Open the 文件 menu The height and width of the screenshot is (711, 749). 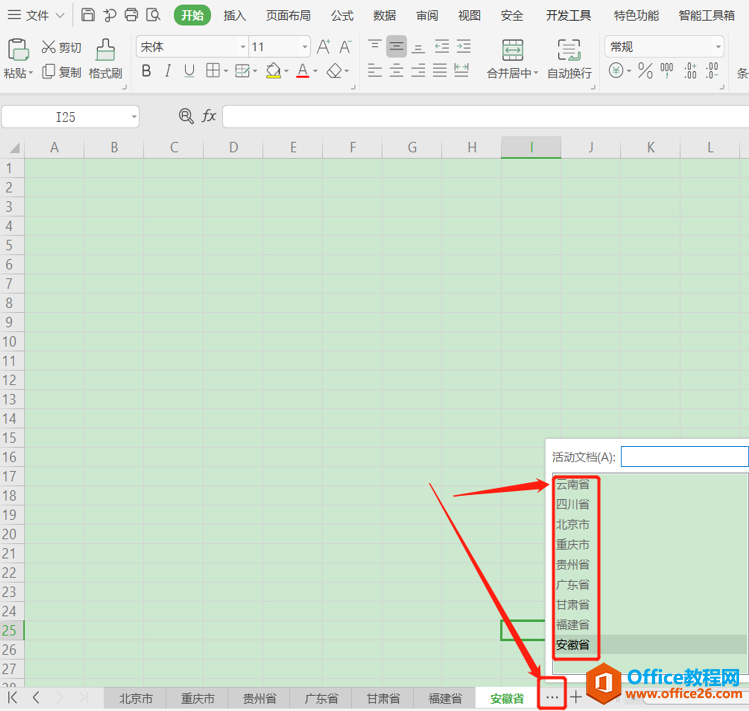pos(35,15)
